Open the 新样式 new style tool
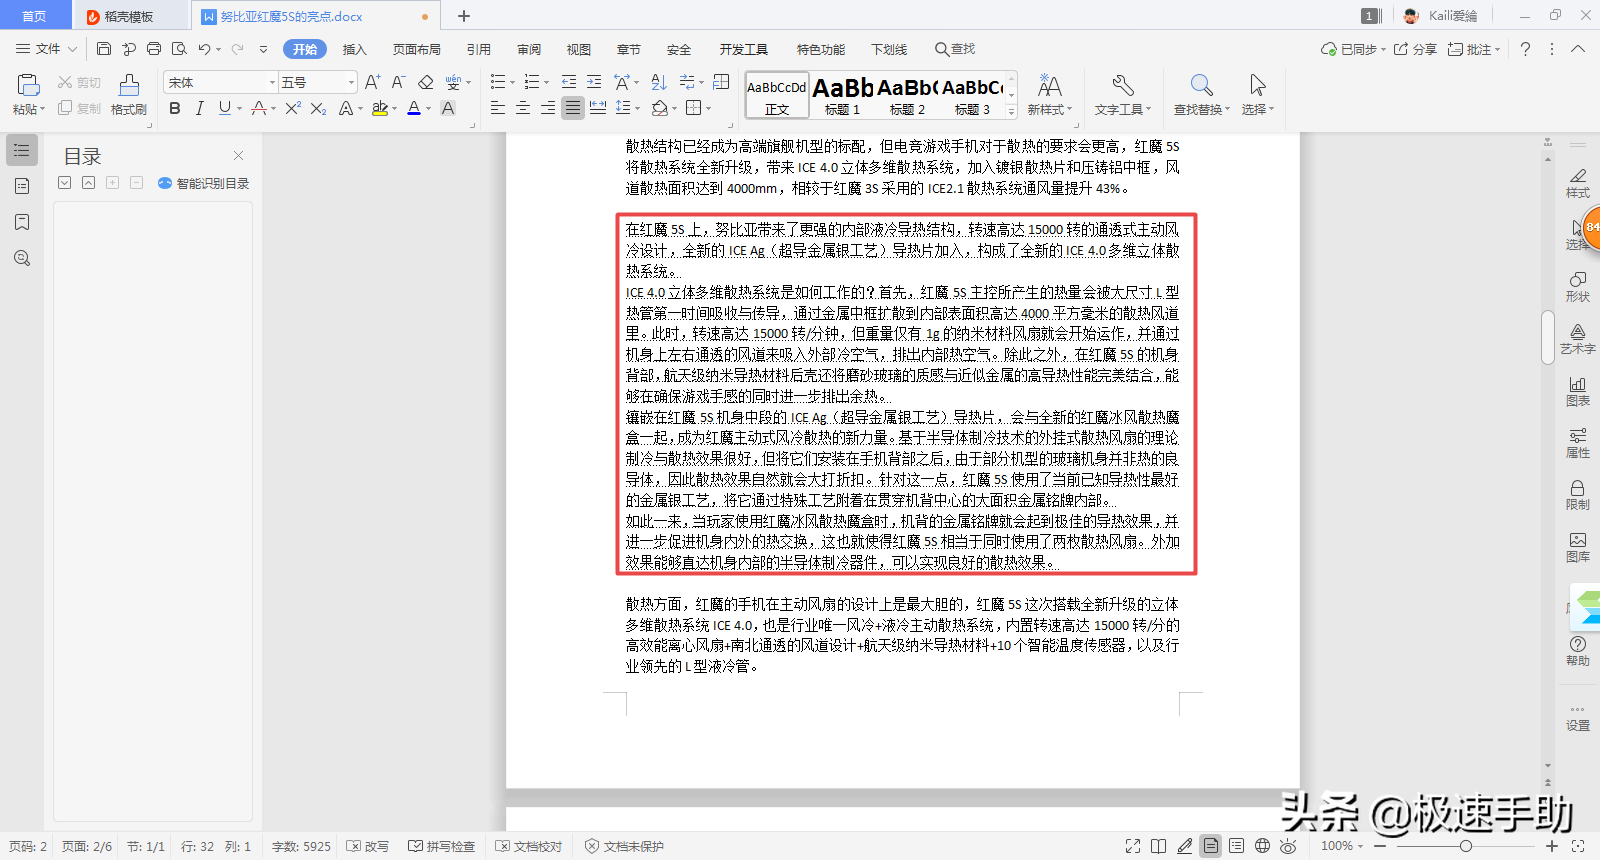The width and height of the screenshot is (1600, 860). (1049, 95)
